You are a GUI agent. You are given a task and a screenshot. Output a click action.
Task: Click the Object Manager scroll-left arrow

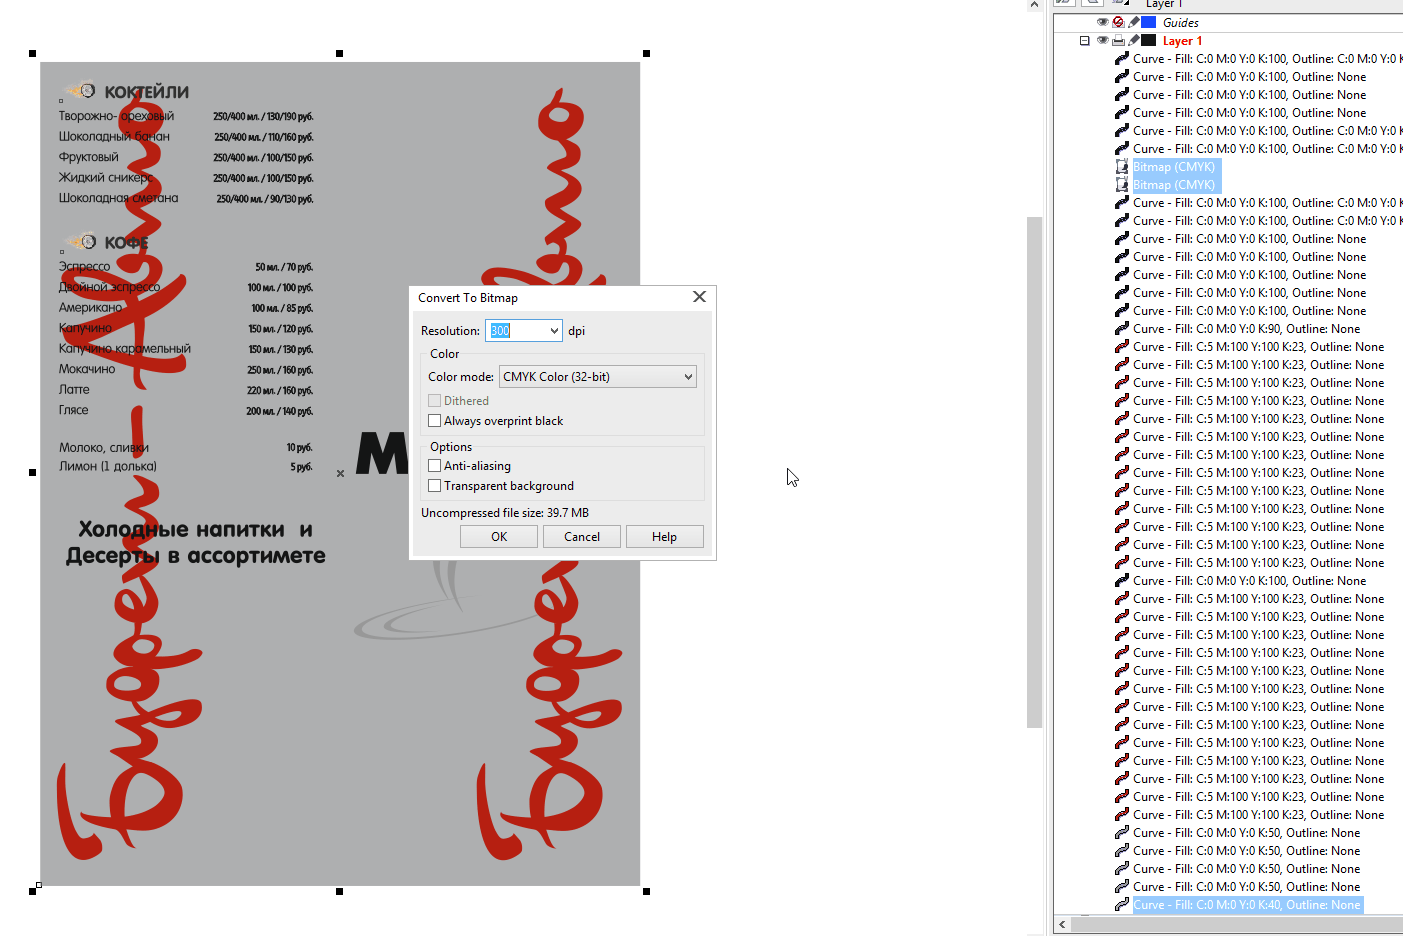pyautogui.click(x=1062, y=925)
